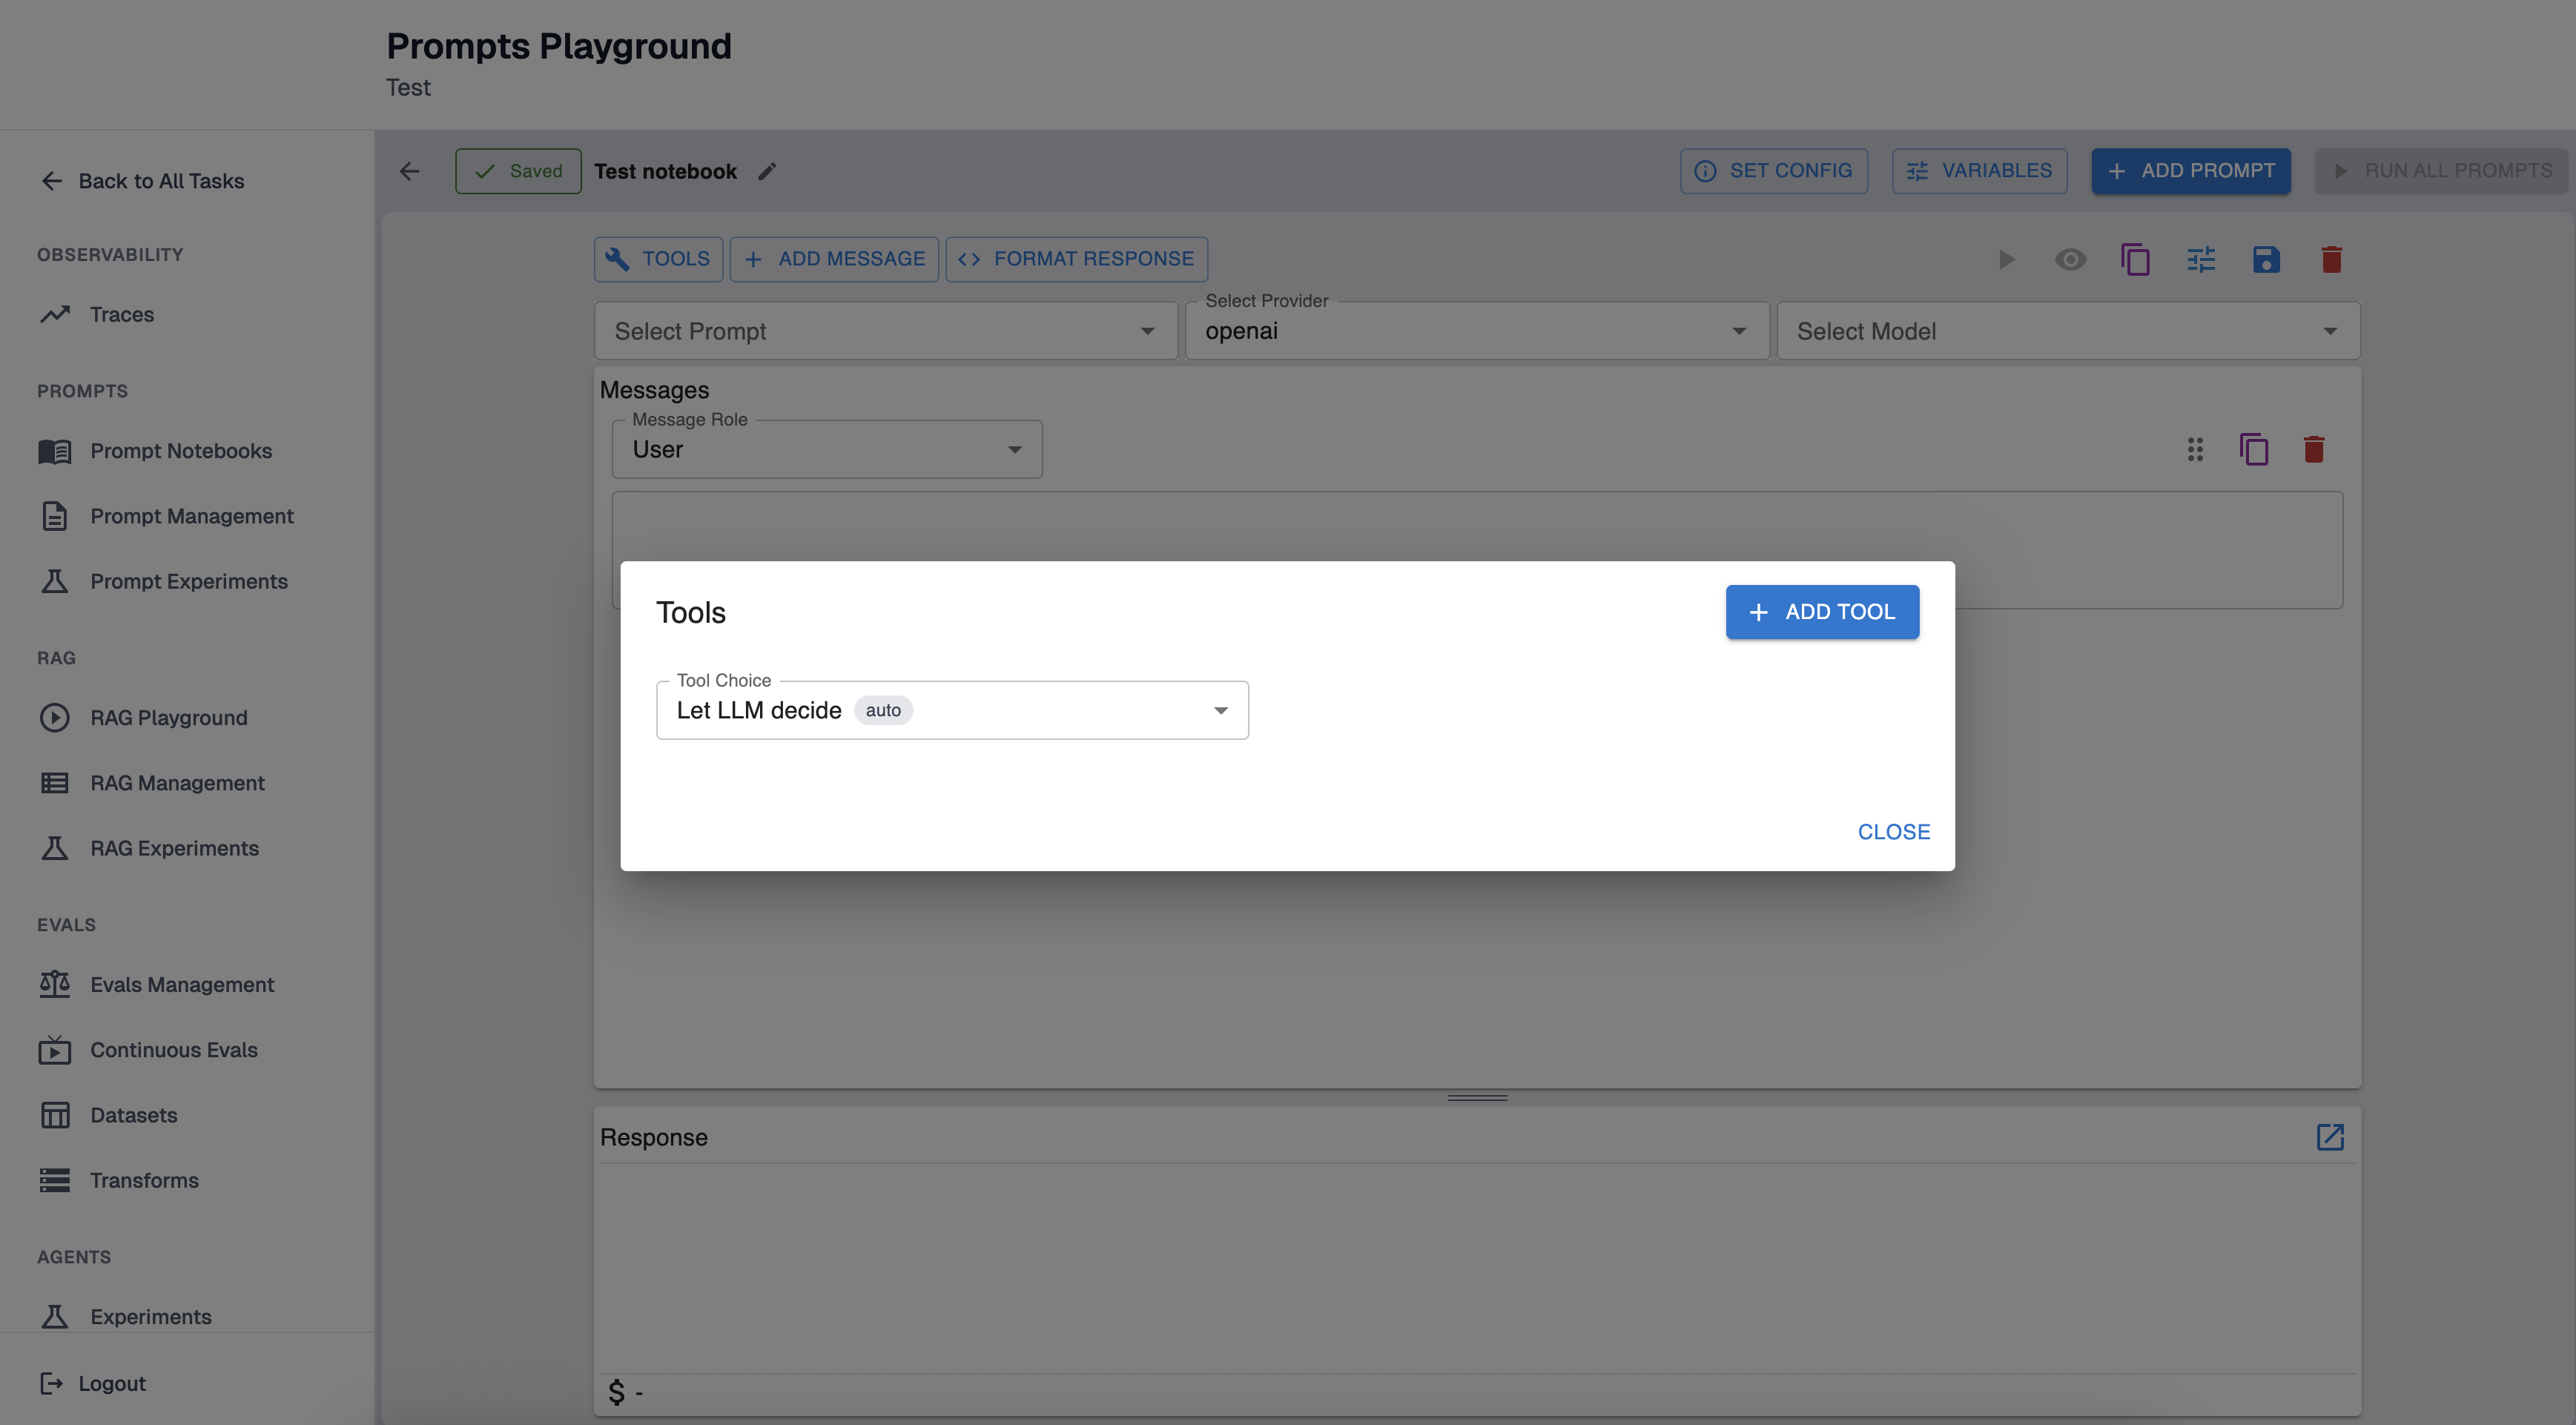Open the prompt settings sliders icon
Image resolution: width=2576 pixels, height=1425 pixels.
point(2201,260)
